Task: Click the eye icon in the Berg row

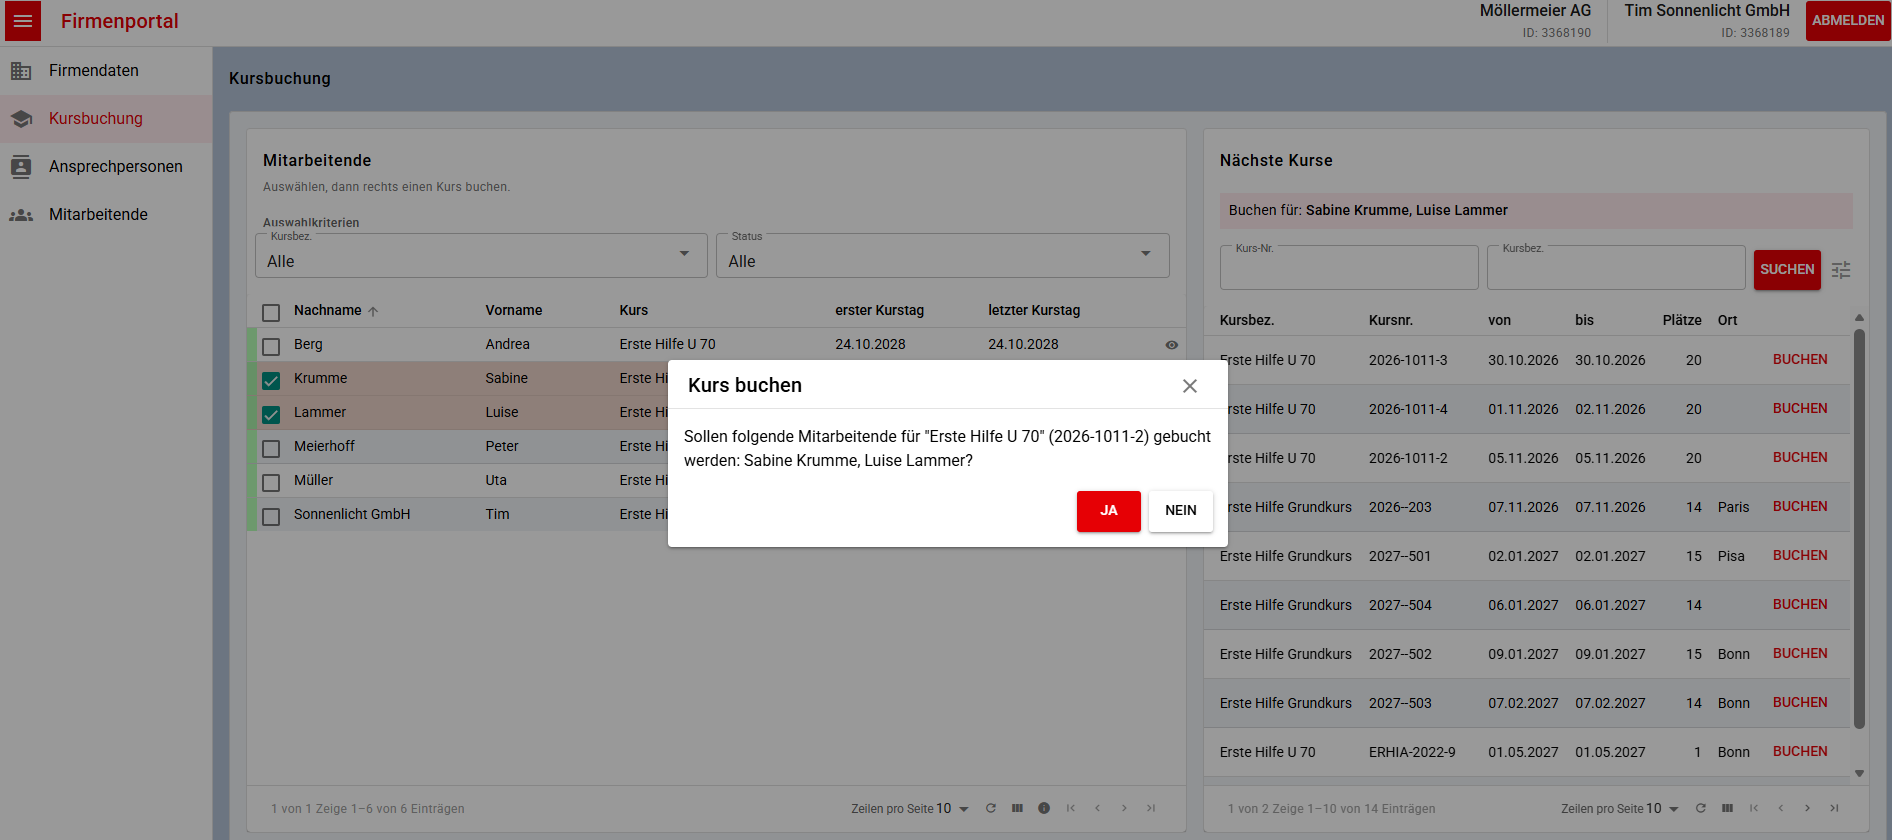Action: tap(1171, 345)
